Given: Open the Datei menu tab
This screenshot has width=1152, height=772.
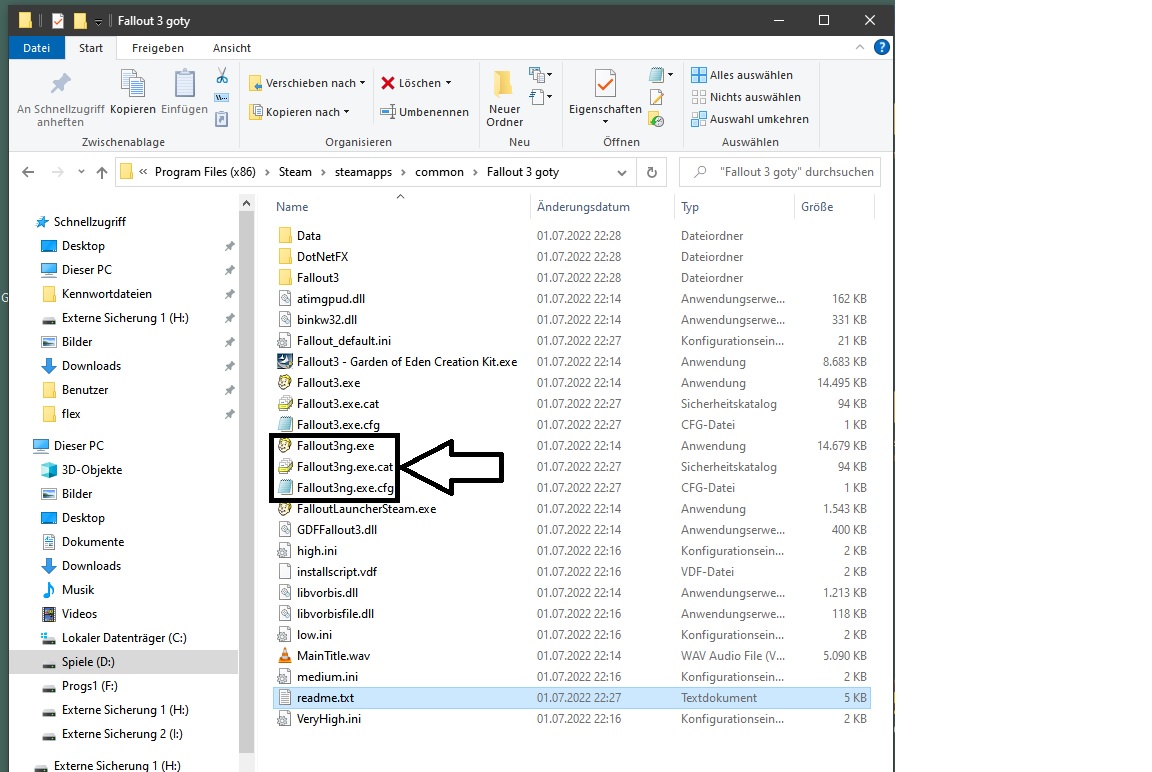Looking at the screenshot, I should click(37, 48).
